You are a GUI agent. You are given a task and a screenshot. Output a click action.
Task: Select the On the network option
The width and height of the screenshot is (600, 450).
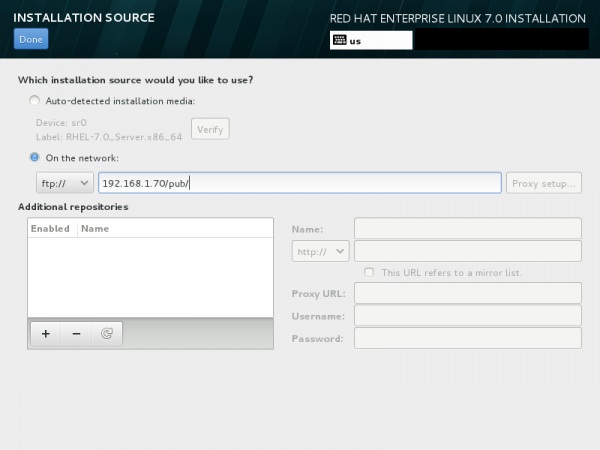click(36, 157)
